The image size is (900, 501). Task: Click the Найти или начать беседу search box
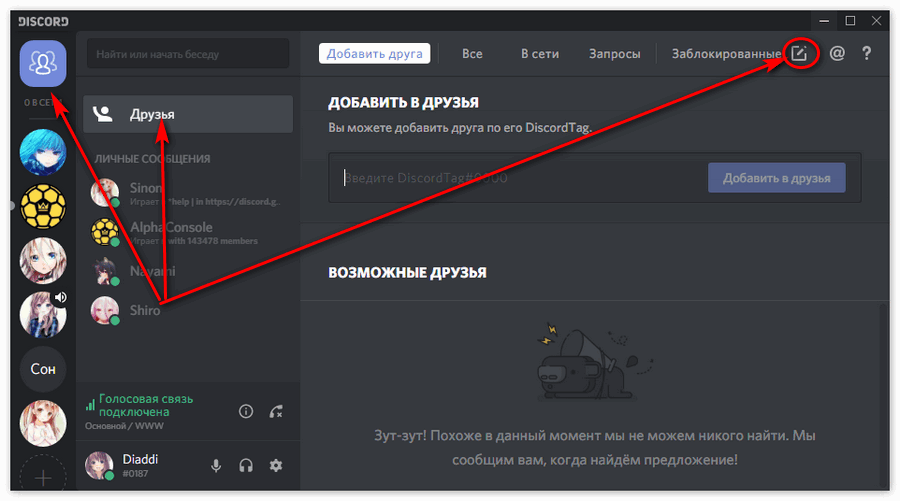point(188,55)
